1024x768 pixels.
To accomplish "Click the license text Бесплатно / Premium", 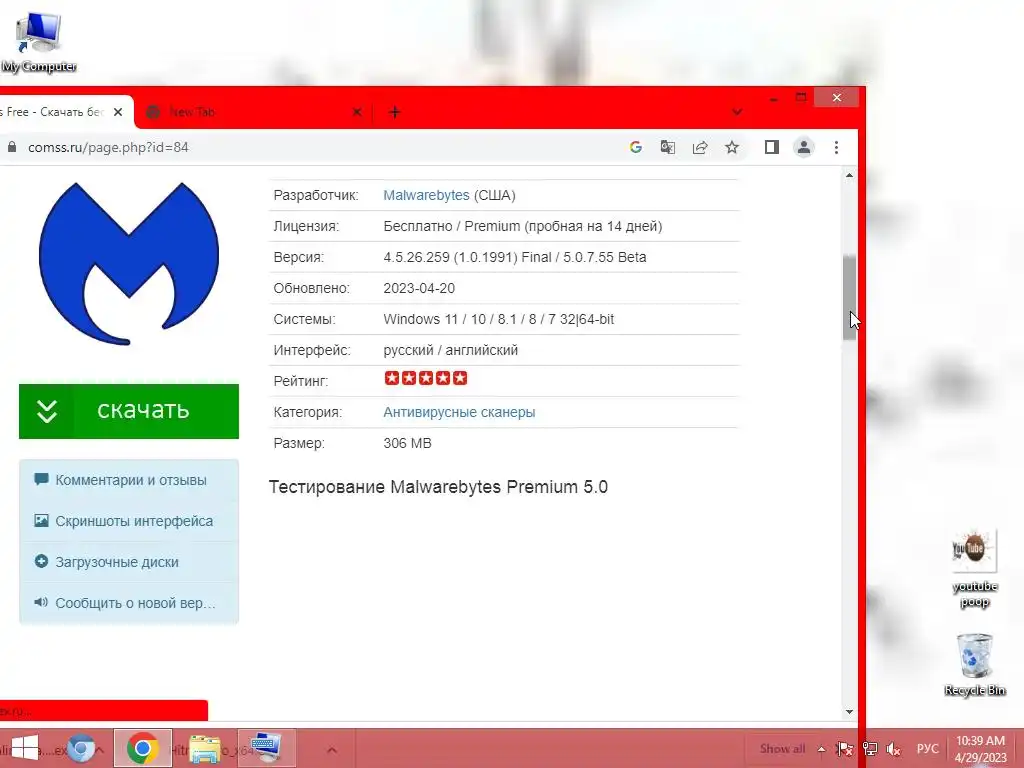I will [x=522, y=226].
